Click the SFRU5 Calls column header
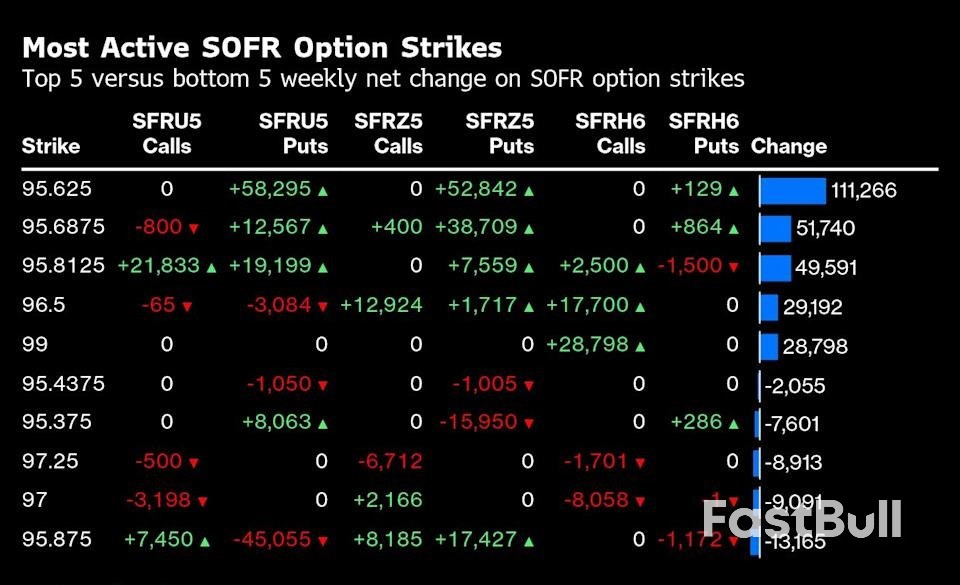 167,134
